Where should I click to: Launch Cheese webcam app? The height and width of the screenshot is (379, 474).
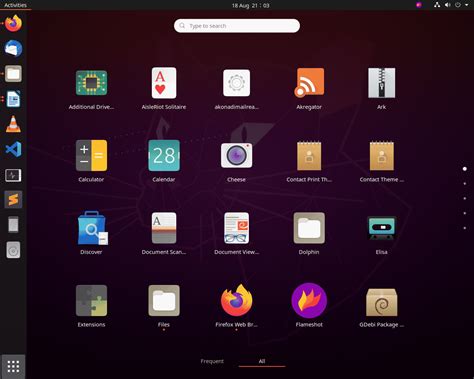236,155
